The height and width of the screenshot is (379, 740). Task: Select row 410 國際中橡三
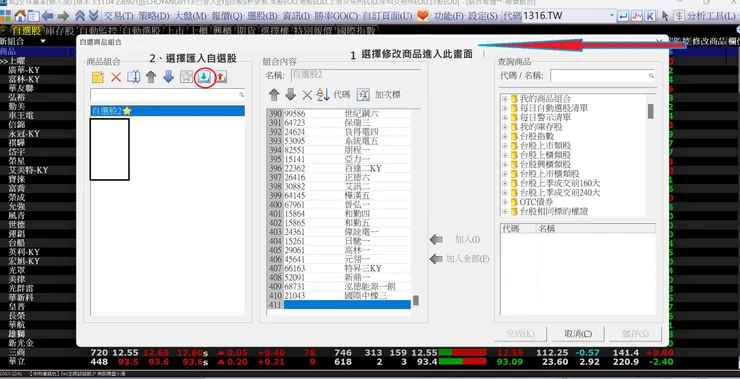[x=339, y=295]
